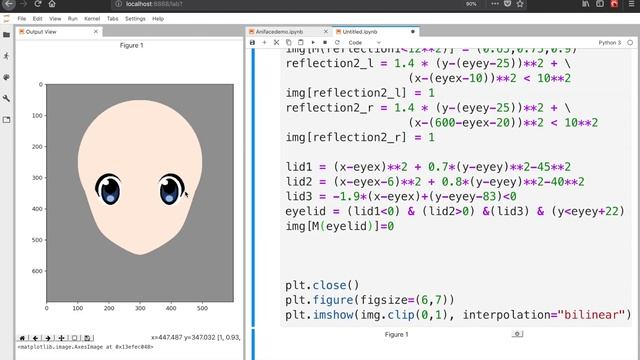
Task: Click the line defining lid3
Action: [401, 196]
